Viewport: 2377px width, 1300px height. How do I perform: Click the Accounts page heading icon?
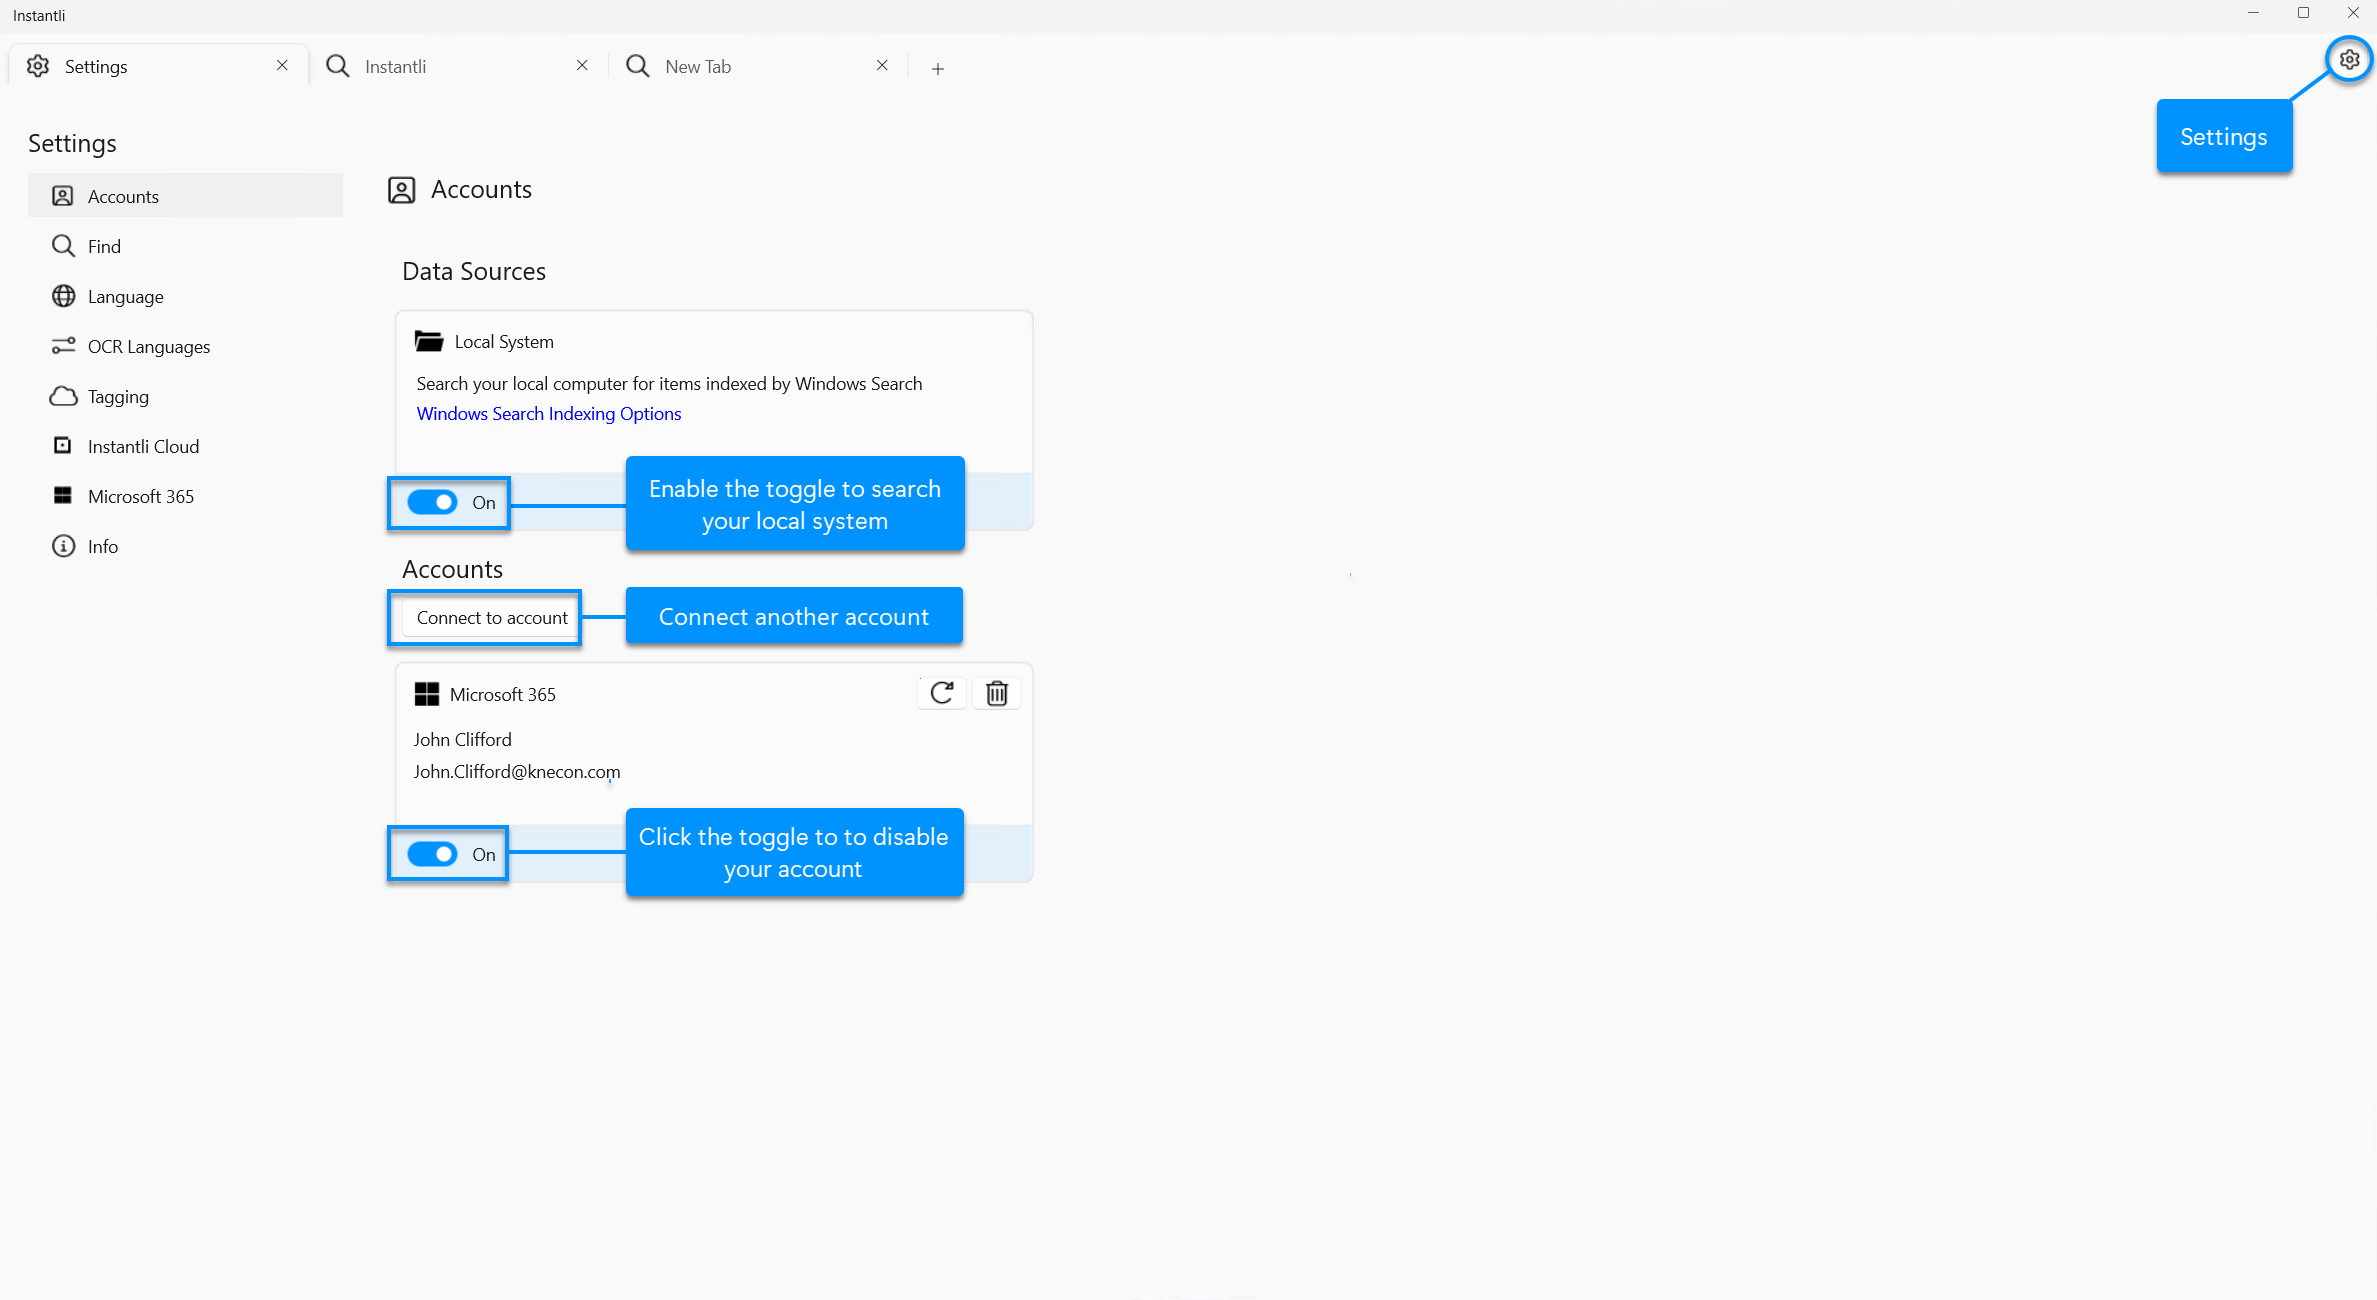(x=402, y=190)
